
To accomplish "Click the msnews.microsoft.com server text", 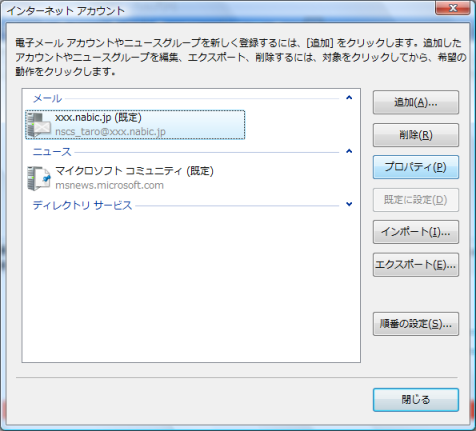I will 109,185.
